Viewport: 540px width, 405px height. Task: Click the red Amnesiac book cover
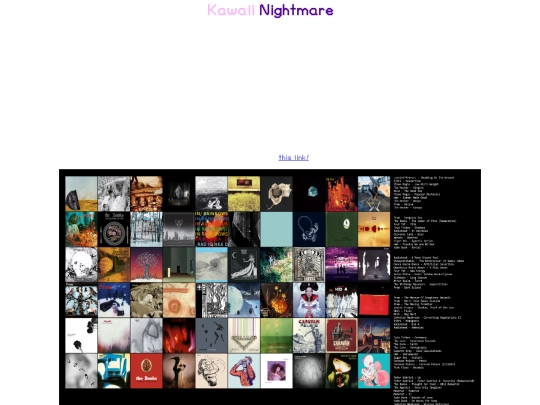pyautogui.click(x=374, y=300)
